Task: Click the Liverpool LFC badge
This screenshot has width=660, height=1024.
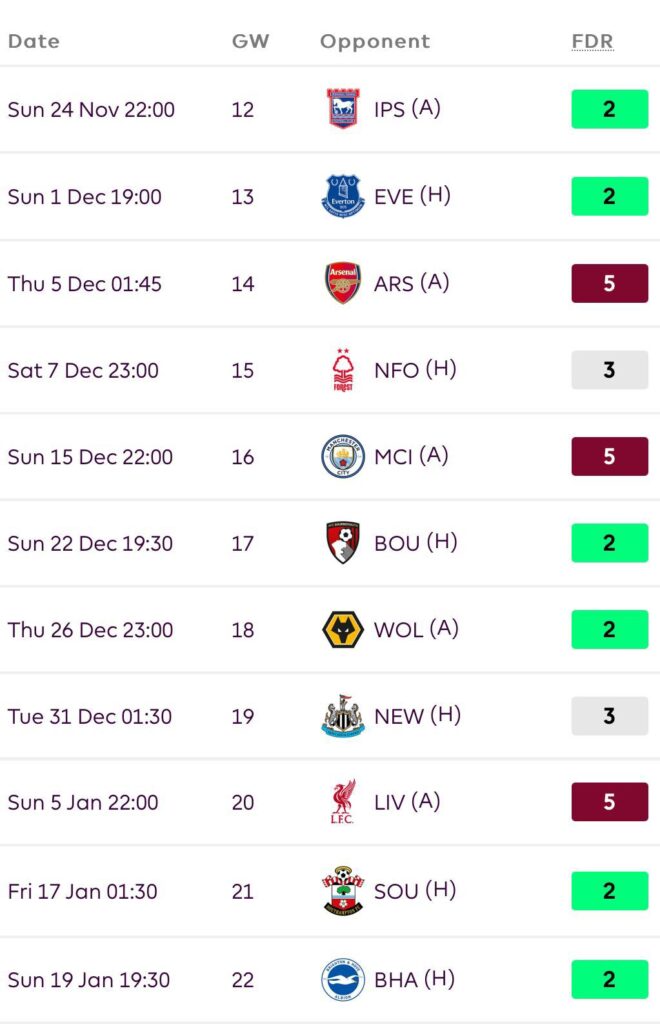Action: click(343, 802)
